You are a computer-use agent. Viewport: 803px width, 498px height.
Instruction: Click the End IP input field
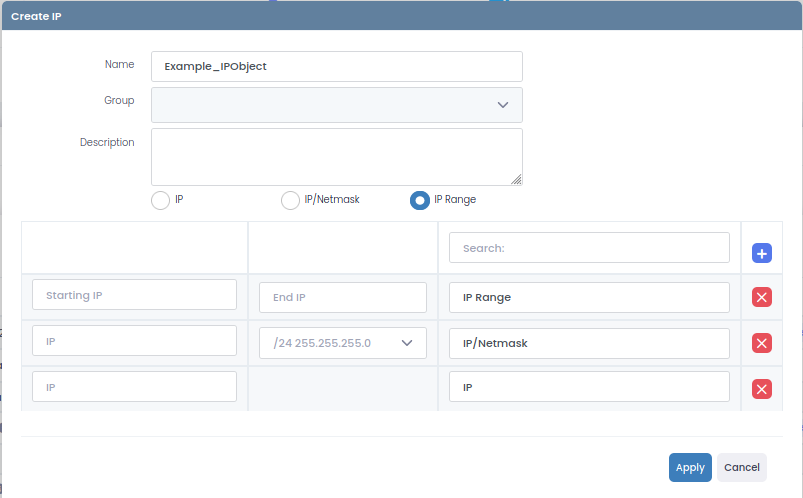(342, 297)
